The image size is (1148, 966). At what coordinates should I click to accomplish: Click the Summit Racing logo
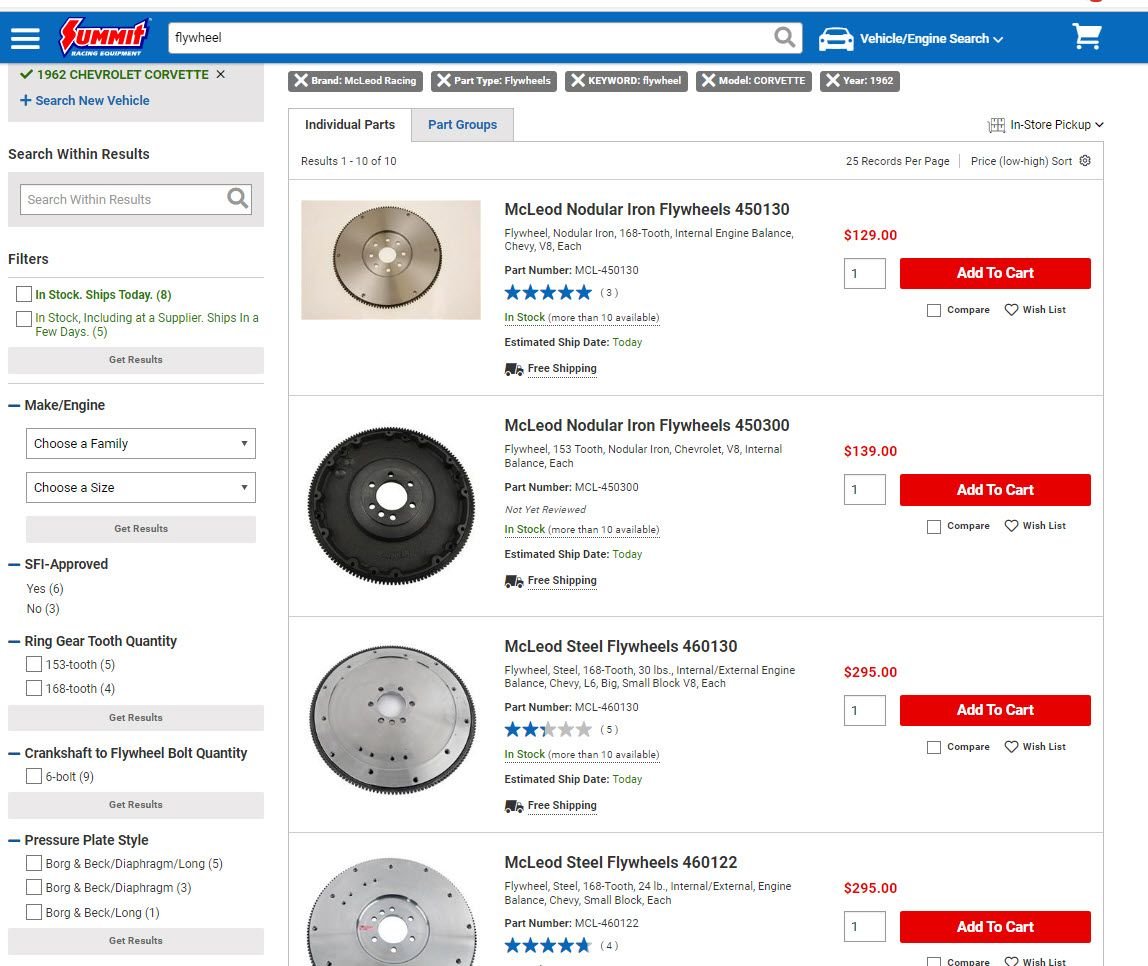[104, 37]
